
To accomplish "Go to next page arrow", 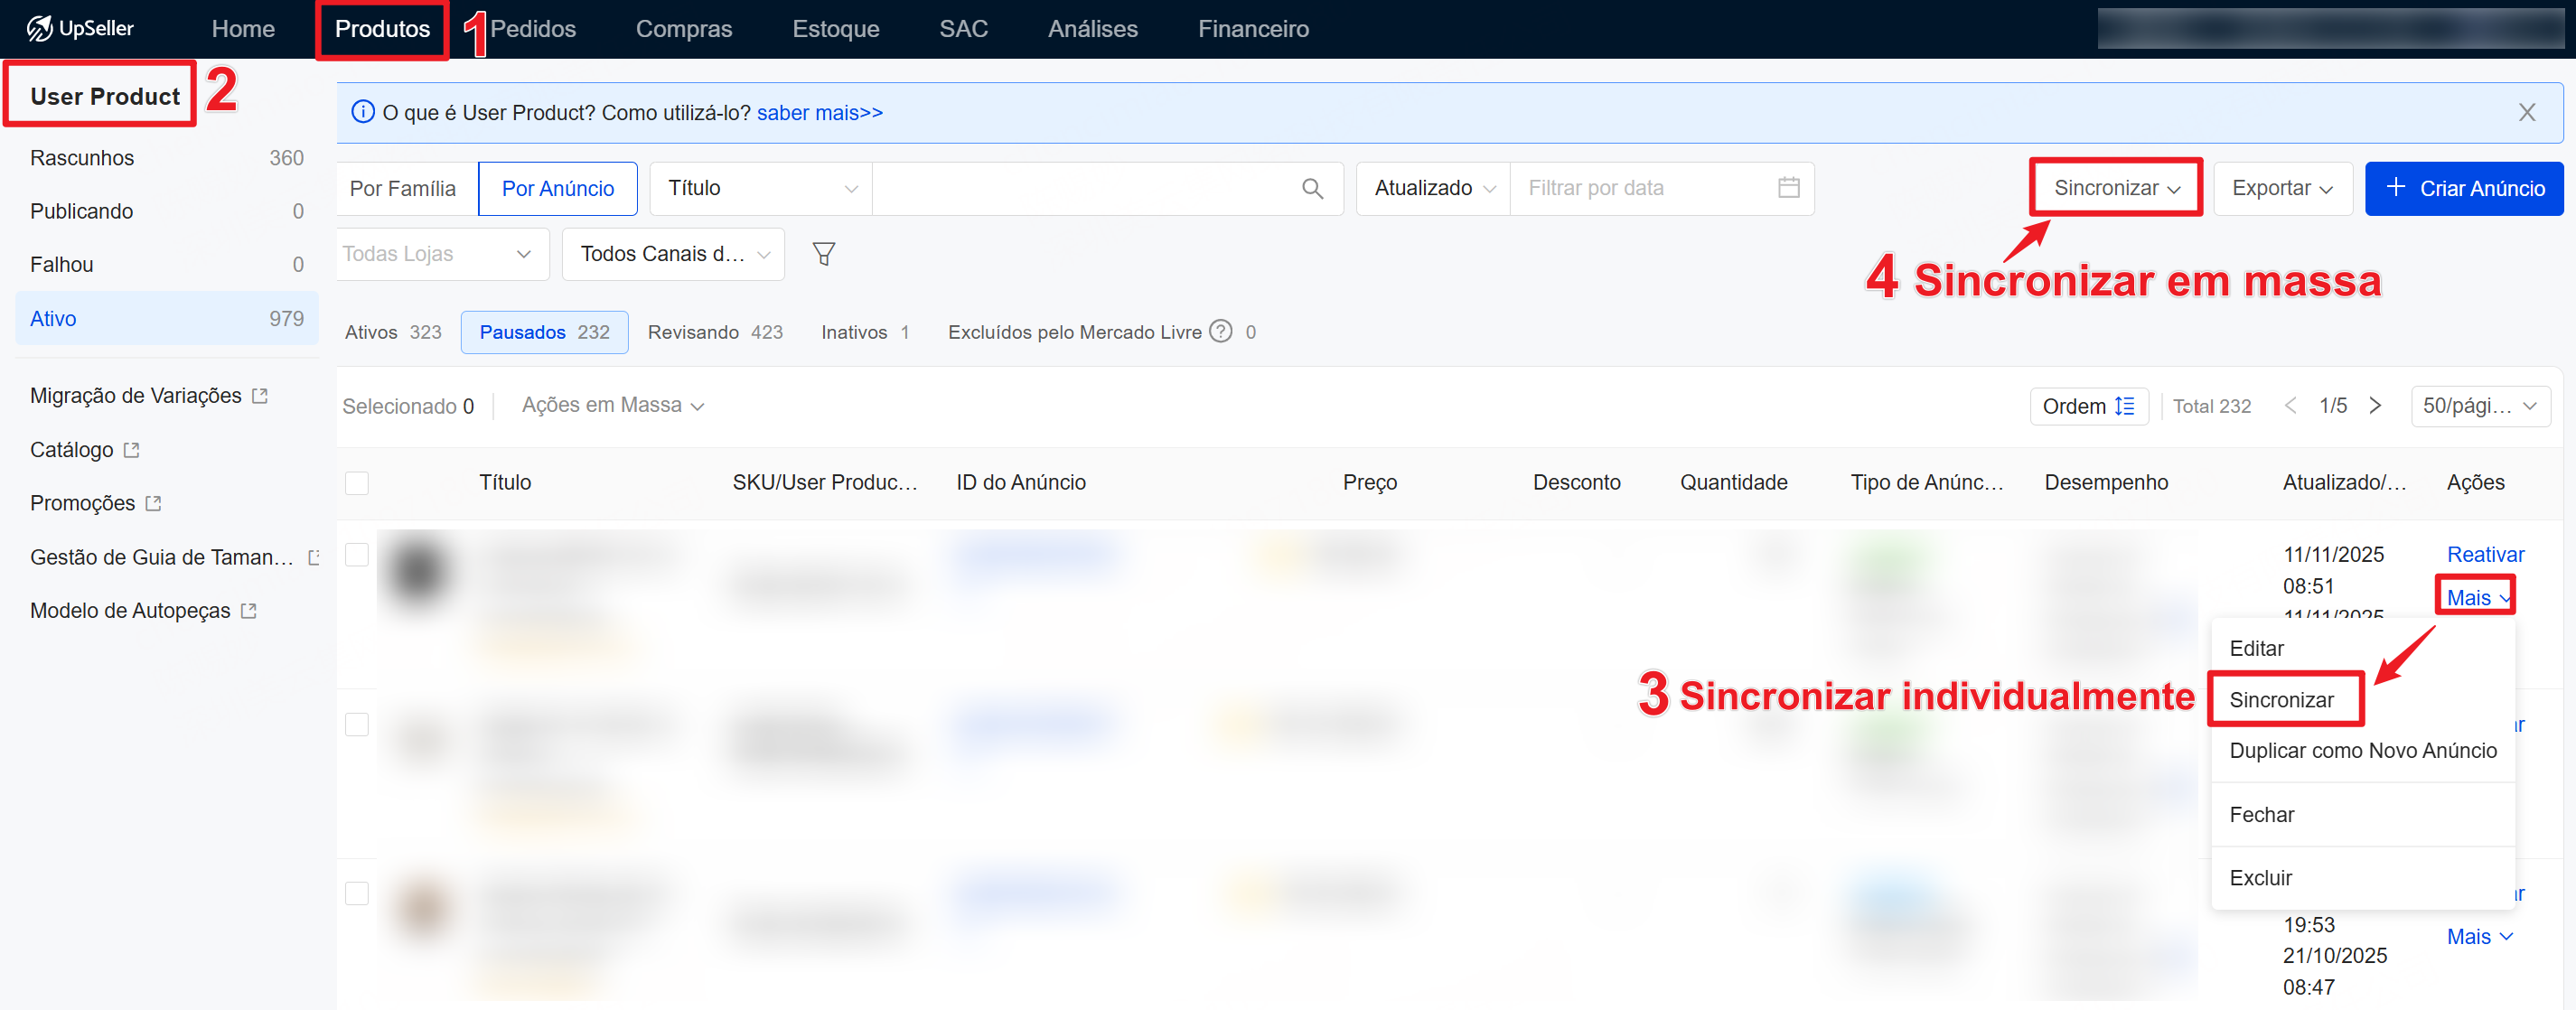I will click(2375, 406).
